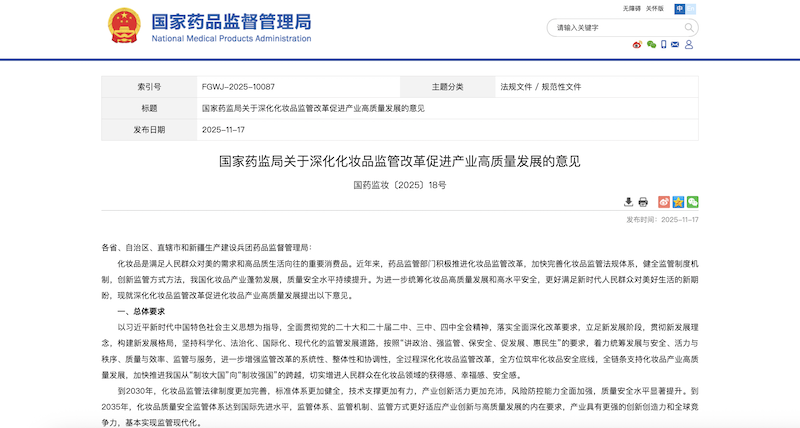Viewport: 800px width, 428px height.
Task: Switch language to Chinese (中)
Action: point(679,8)
